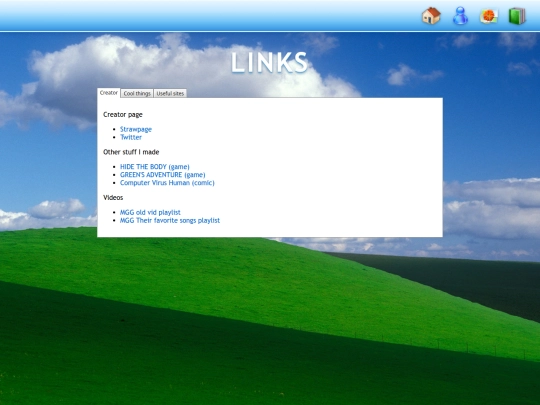The height and width of the screenshot is (405, 540).
Task: Select the Creator tab
Action: [109, 93]
